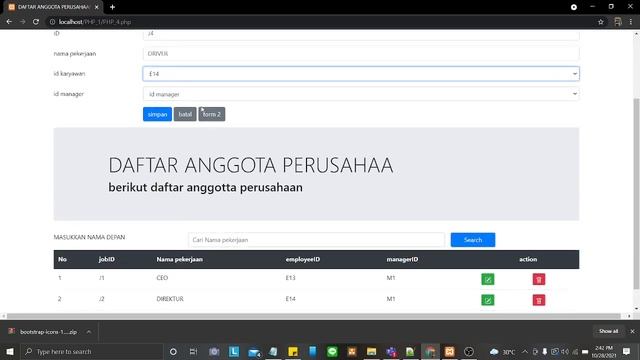Click the batal button

185,114
